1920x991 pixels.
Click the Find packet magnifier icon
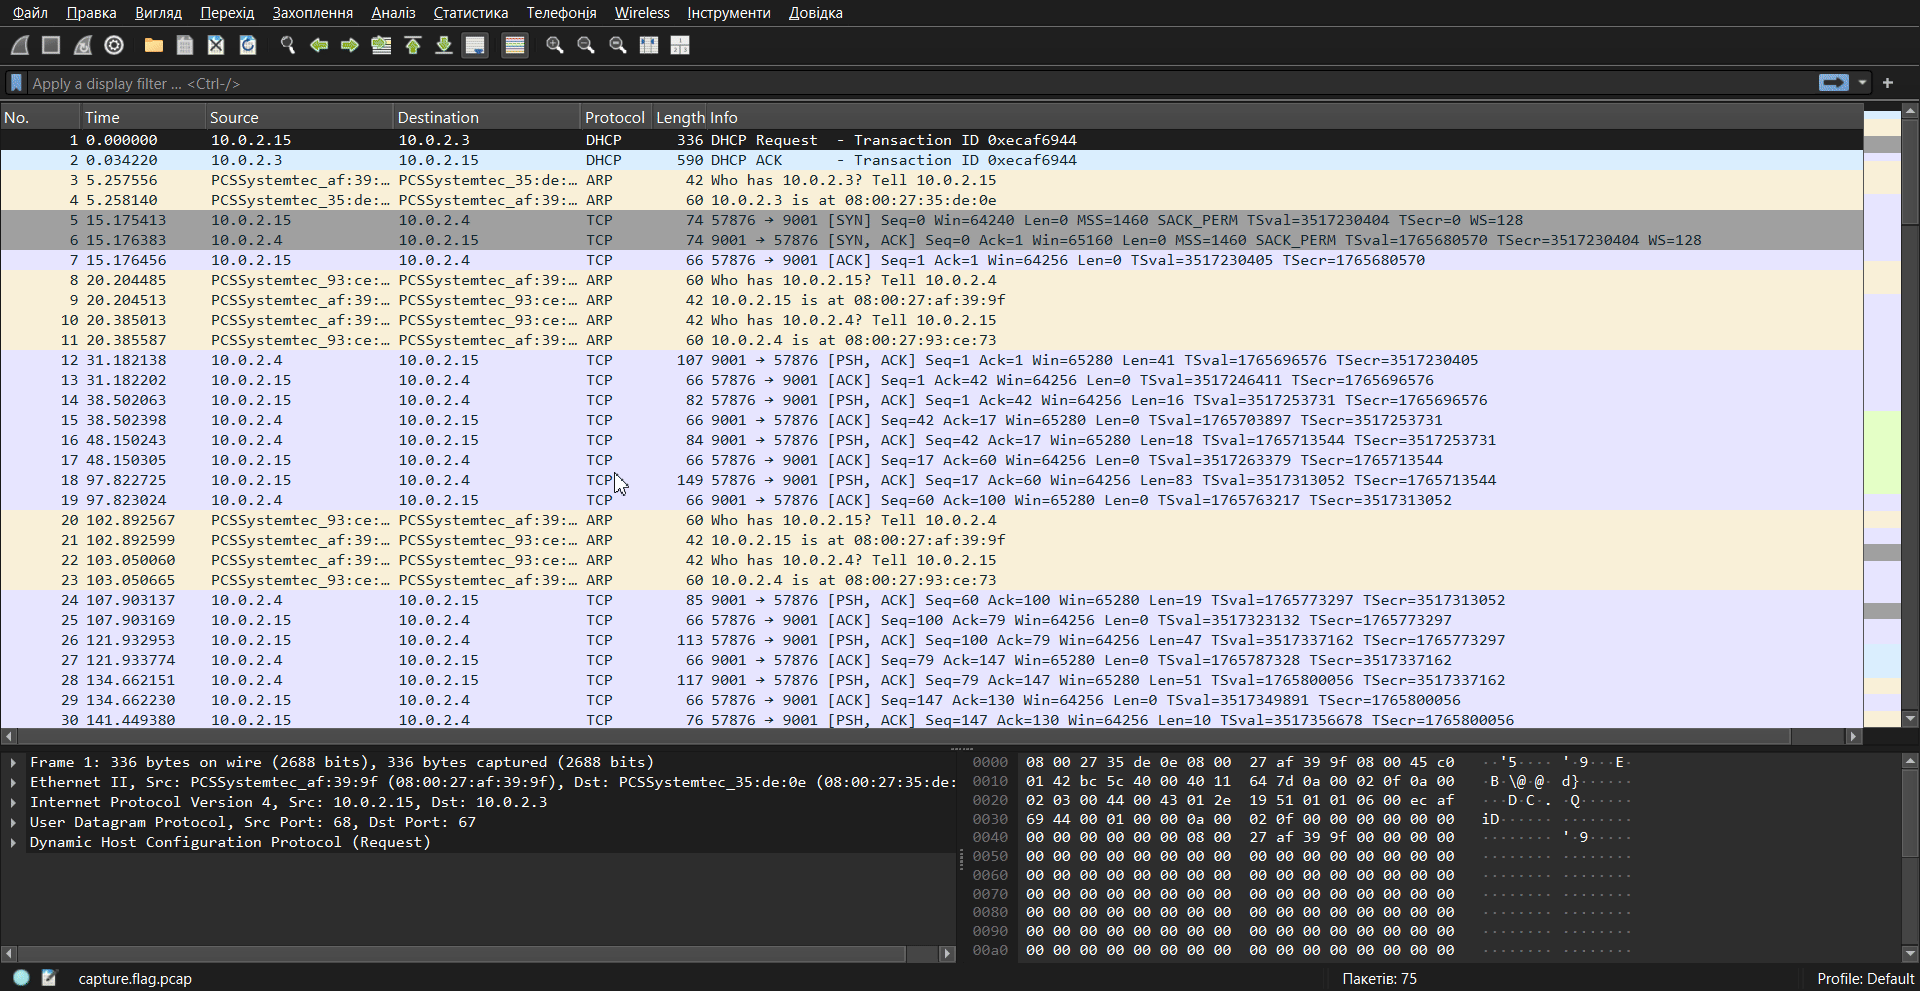(x=288, y=45)
